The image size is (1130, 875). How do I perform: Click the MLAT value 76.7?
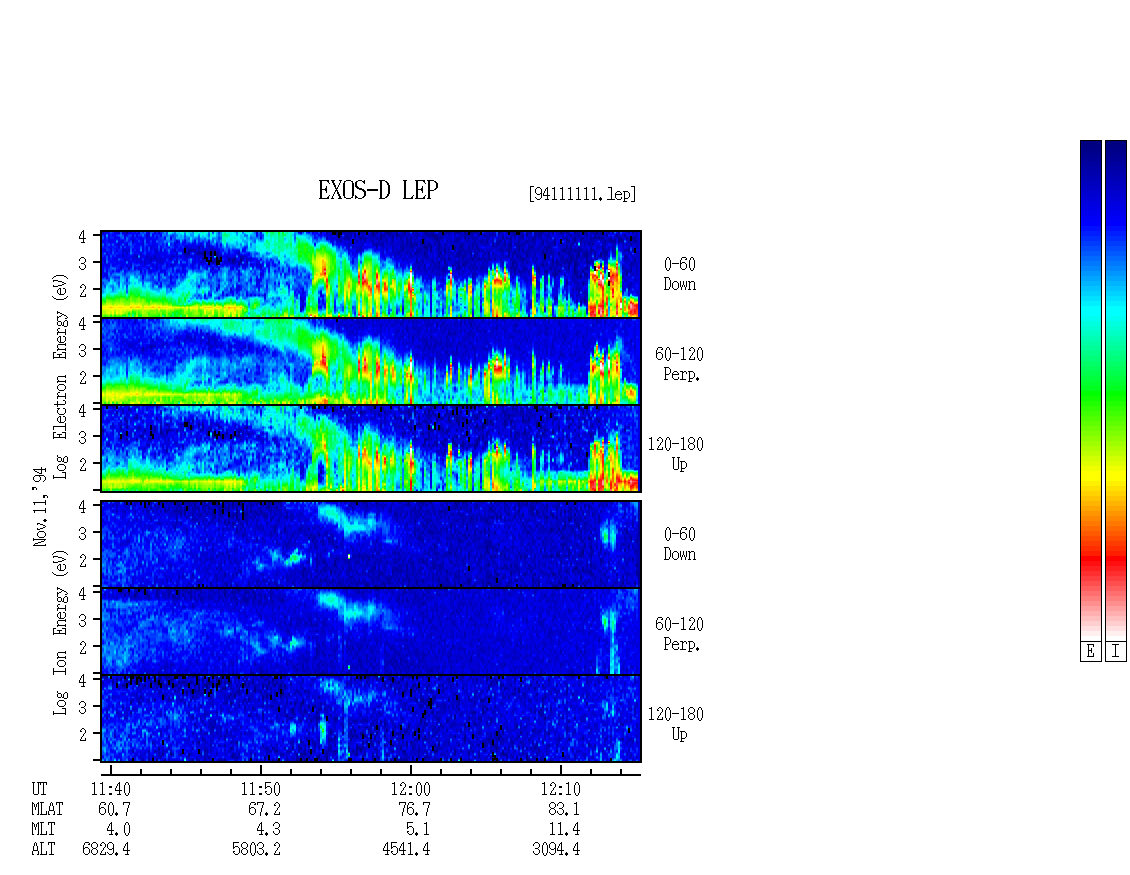(414, 809)
